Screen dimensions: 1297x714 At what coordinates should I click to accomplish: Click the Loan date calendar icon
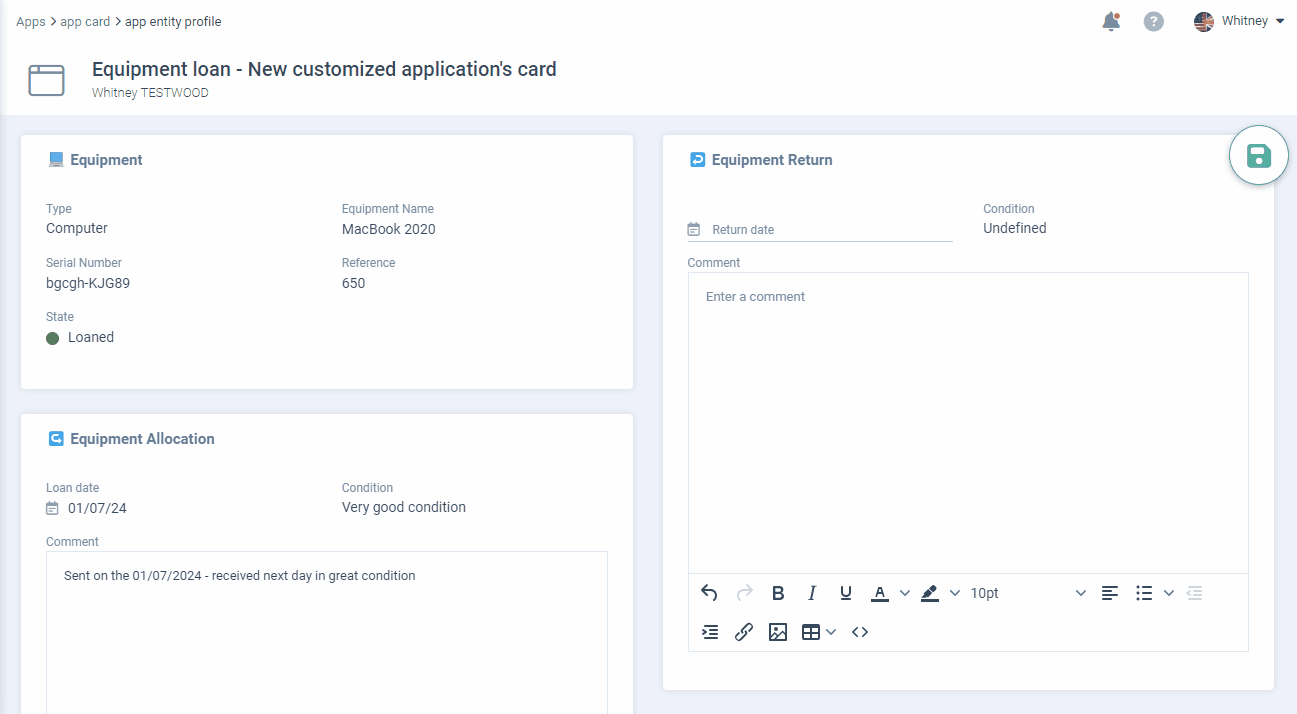point(52,509)
